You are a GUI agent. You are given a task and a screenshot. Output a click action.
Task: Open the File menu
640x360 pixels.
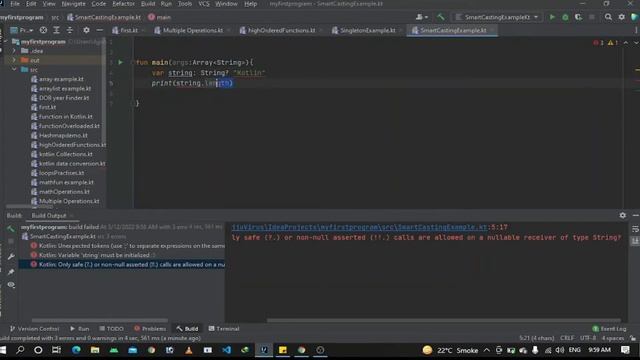[15, 4]
